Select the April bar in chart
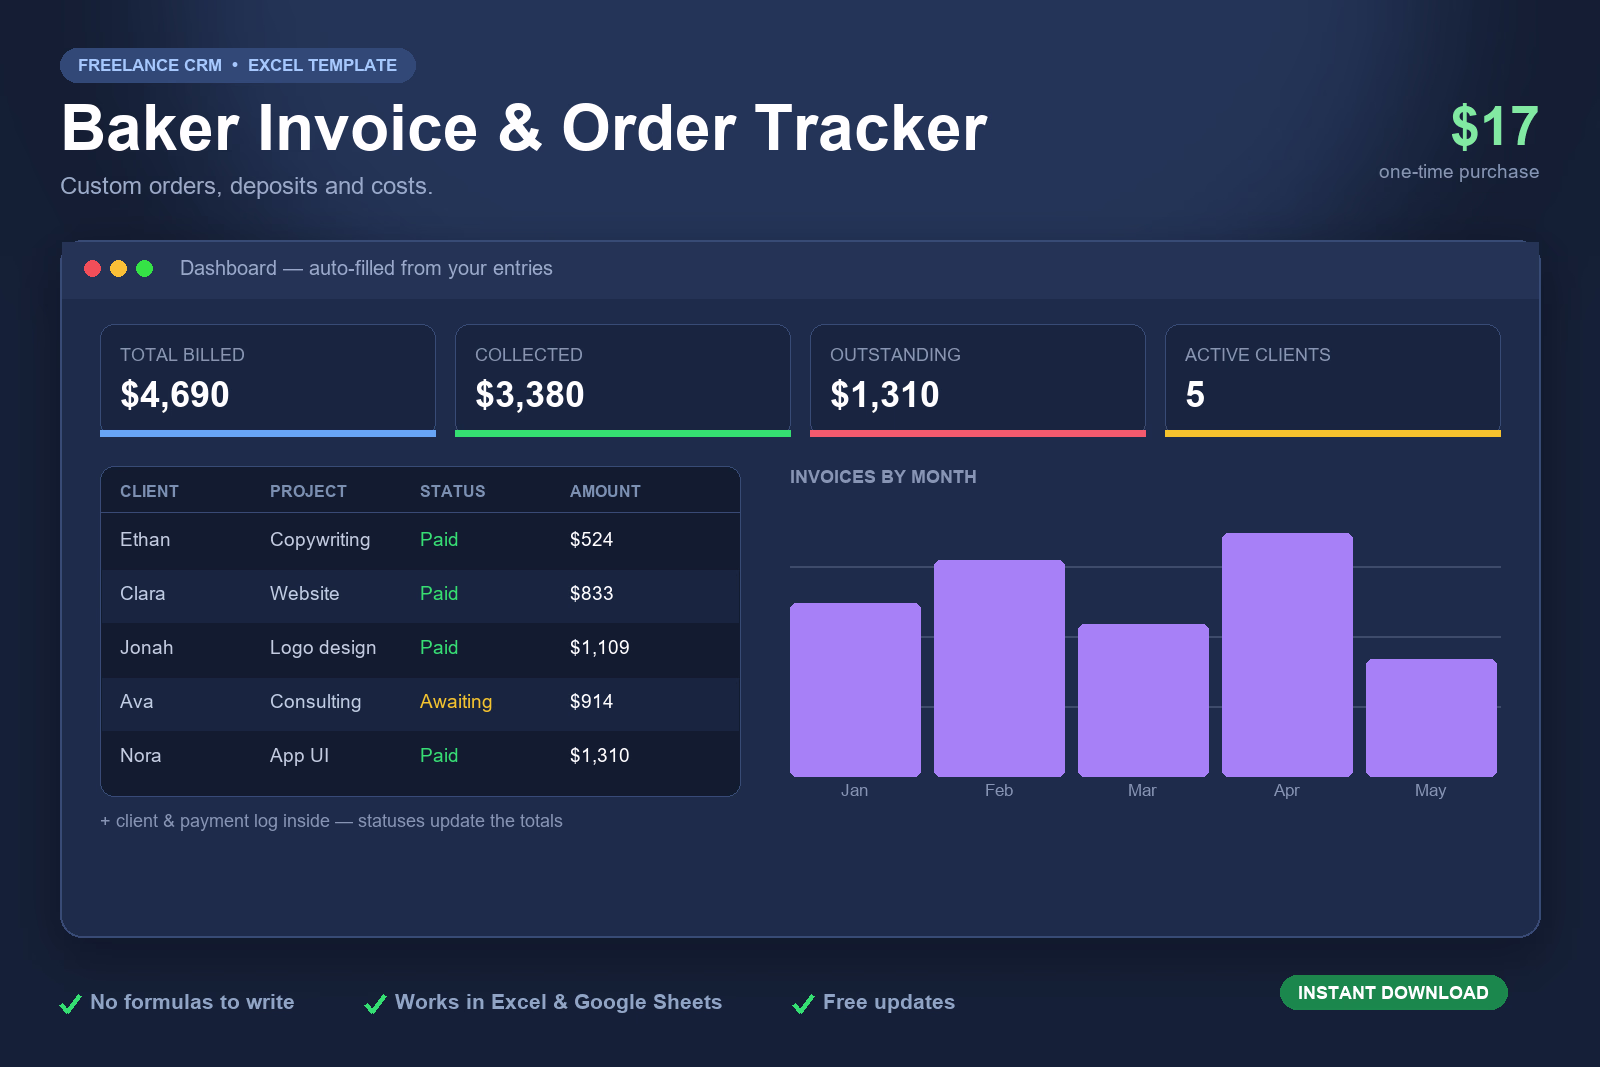Viewport: 1600px width, 1067px height. click(1287, 655)
